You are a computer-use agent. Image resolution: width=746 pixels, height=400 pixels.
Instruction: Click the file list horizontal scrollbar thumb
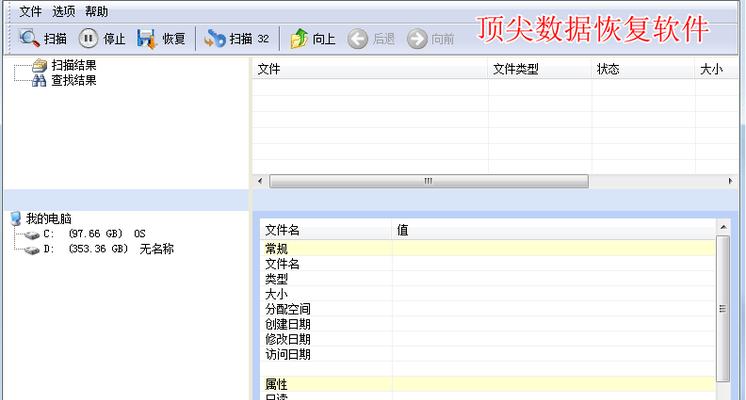[x=429, y=181]
